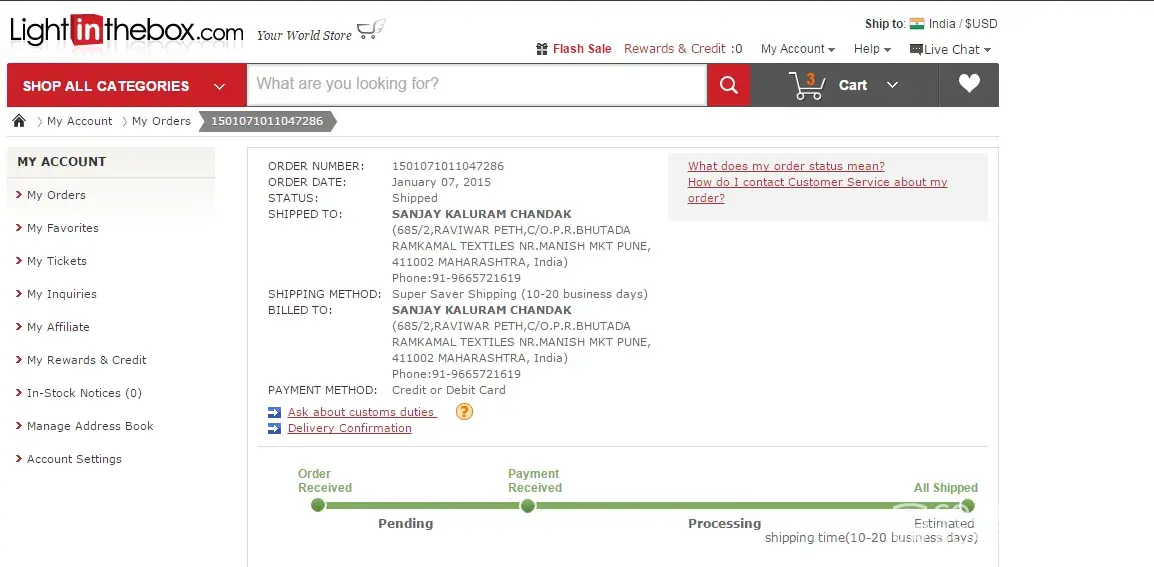Open My Orders in sidebar

(x=56, y=195)
